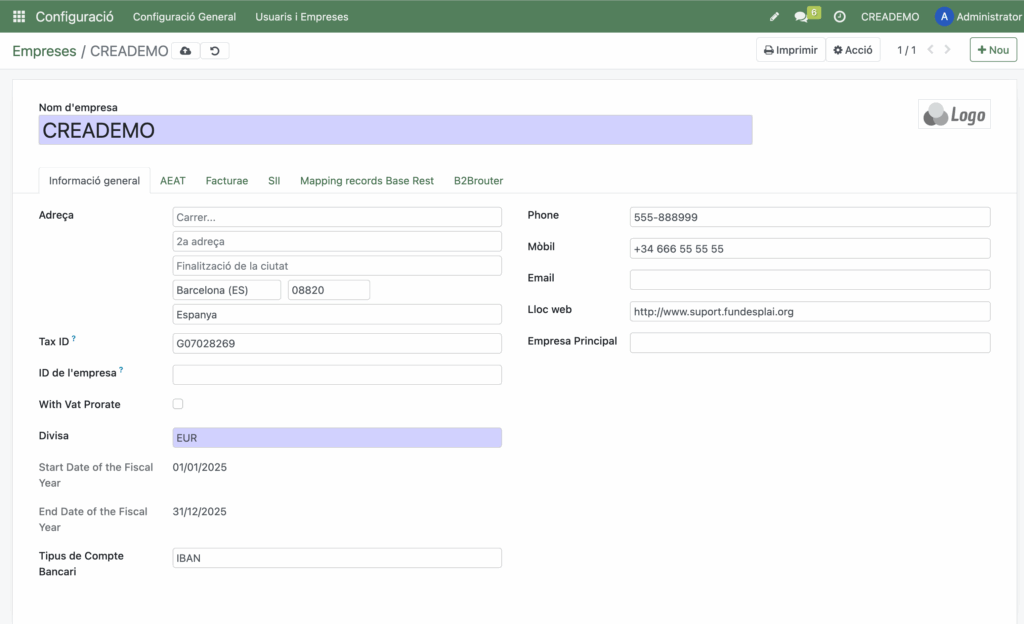Open the Usuaris i Empreses menu
Image resolution: width=1024 pixels, height=624 pixels.
302,17
